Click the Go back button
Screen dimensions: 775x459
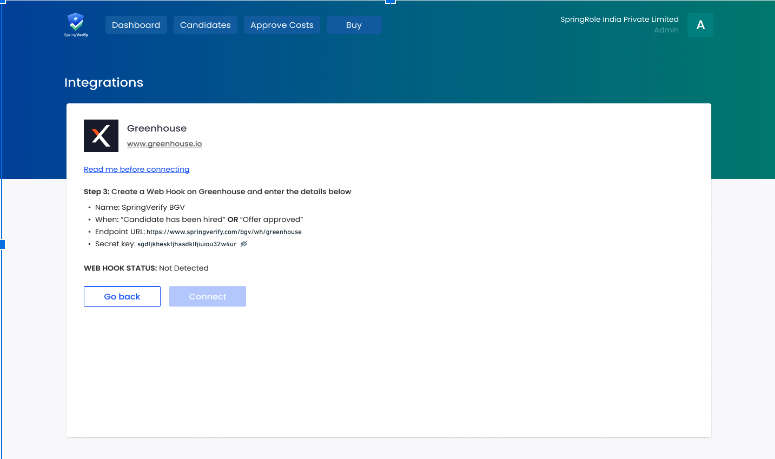[122, 296]
